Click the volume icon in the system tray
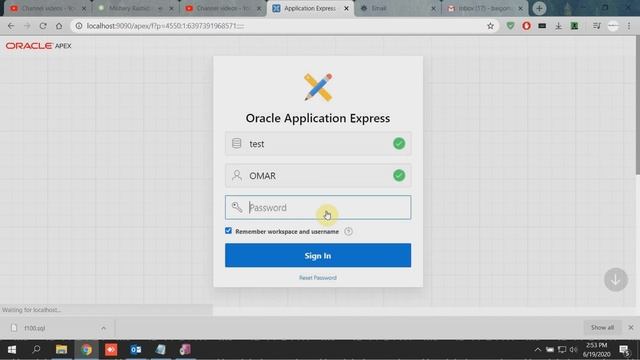This screenshot has width=640, height=360. pos(573,350)
